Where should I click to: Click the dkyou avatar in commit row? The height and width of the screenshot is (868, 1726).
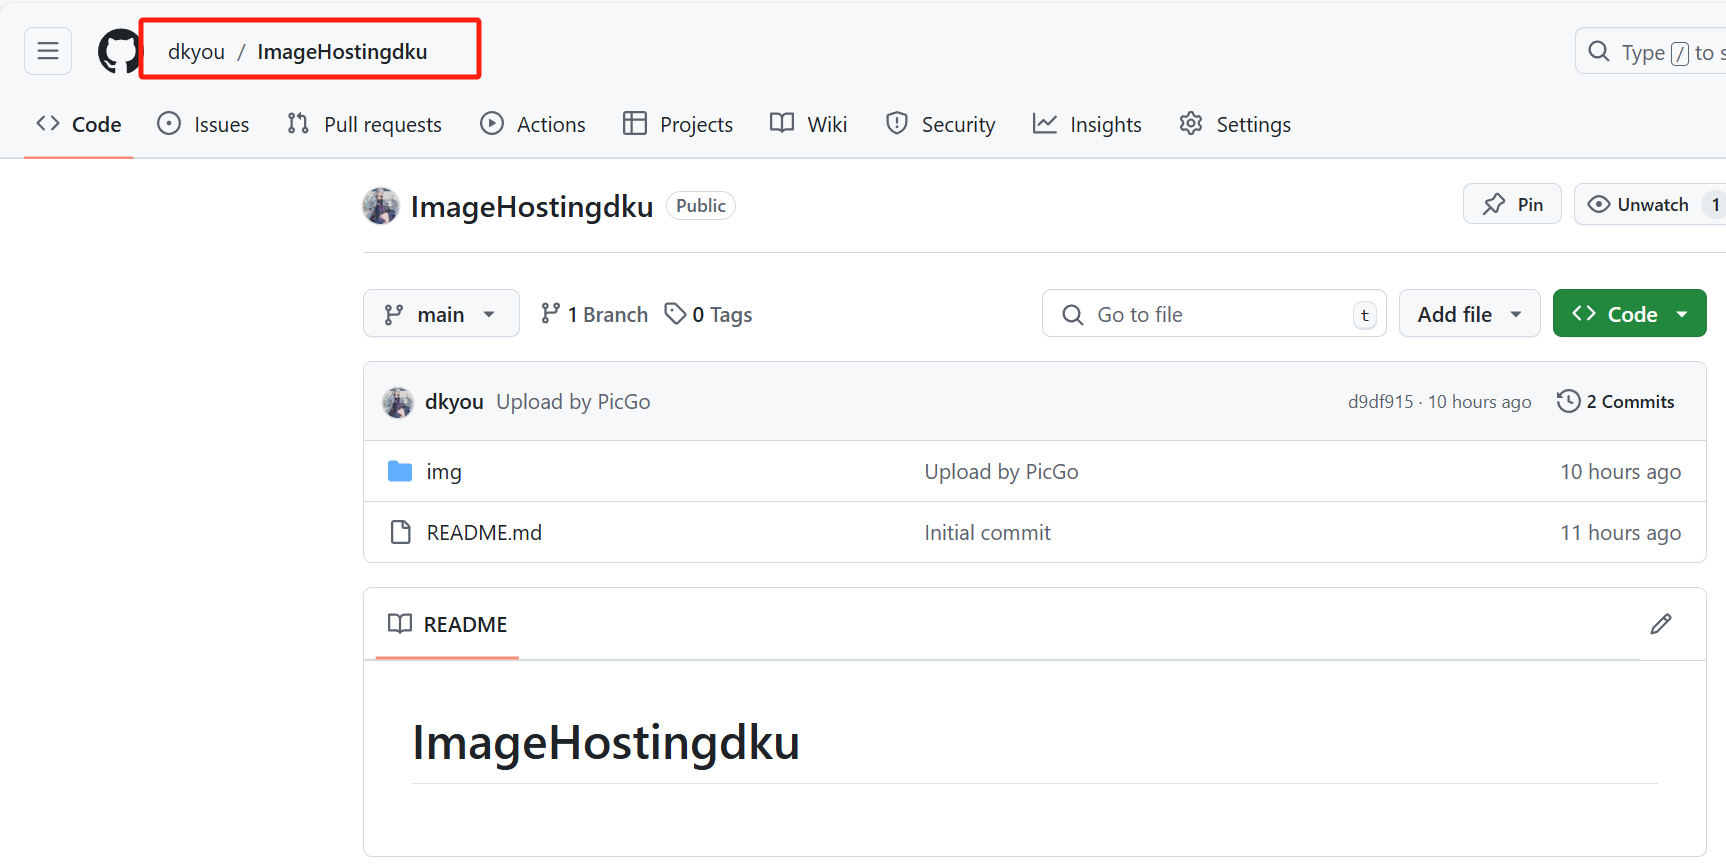click(398, 402)
